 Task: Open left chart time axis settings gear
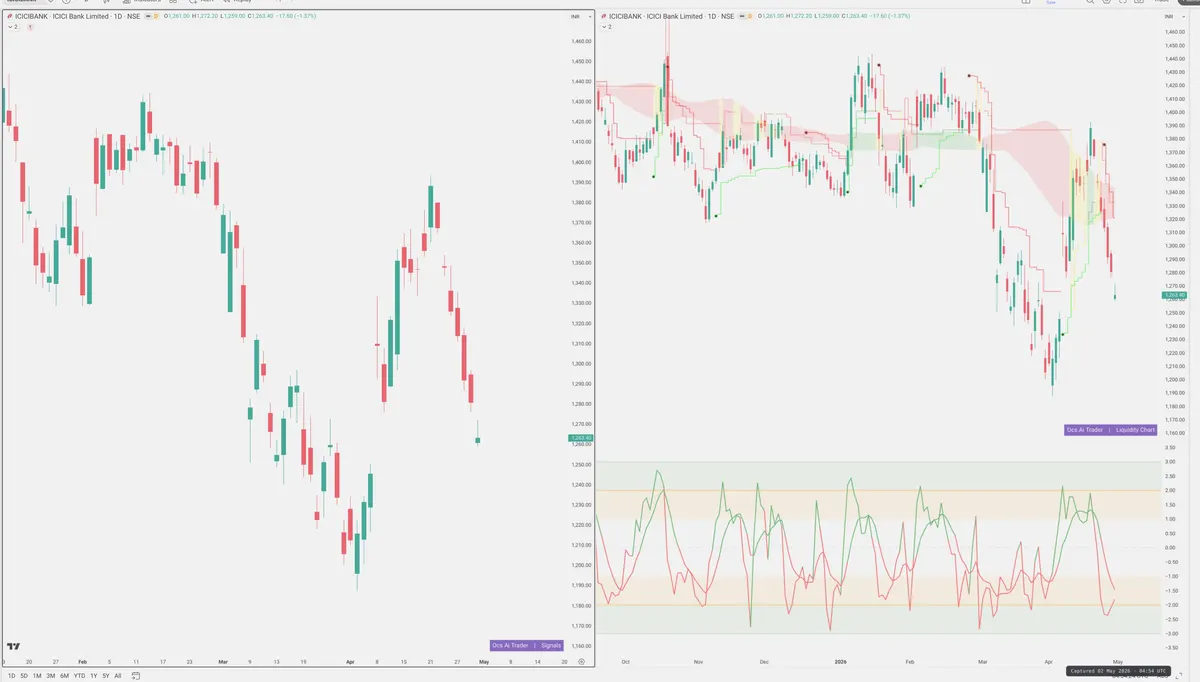tap(581, 662)
